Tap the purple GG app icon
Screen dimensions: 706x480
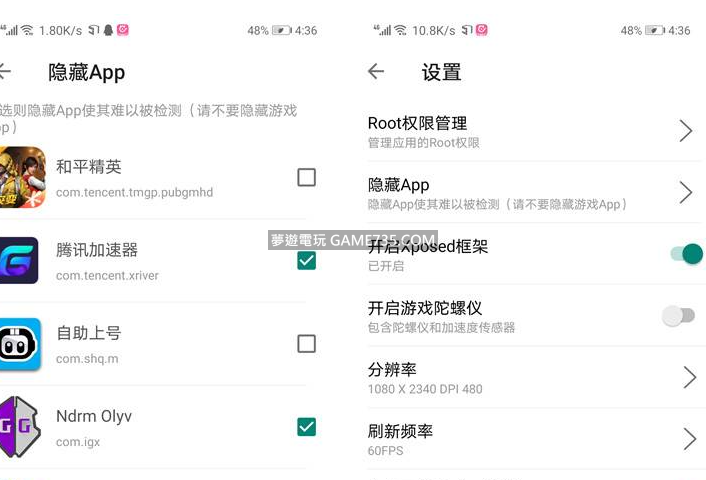click(x=19, y=427)
